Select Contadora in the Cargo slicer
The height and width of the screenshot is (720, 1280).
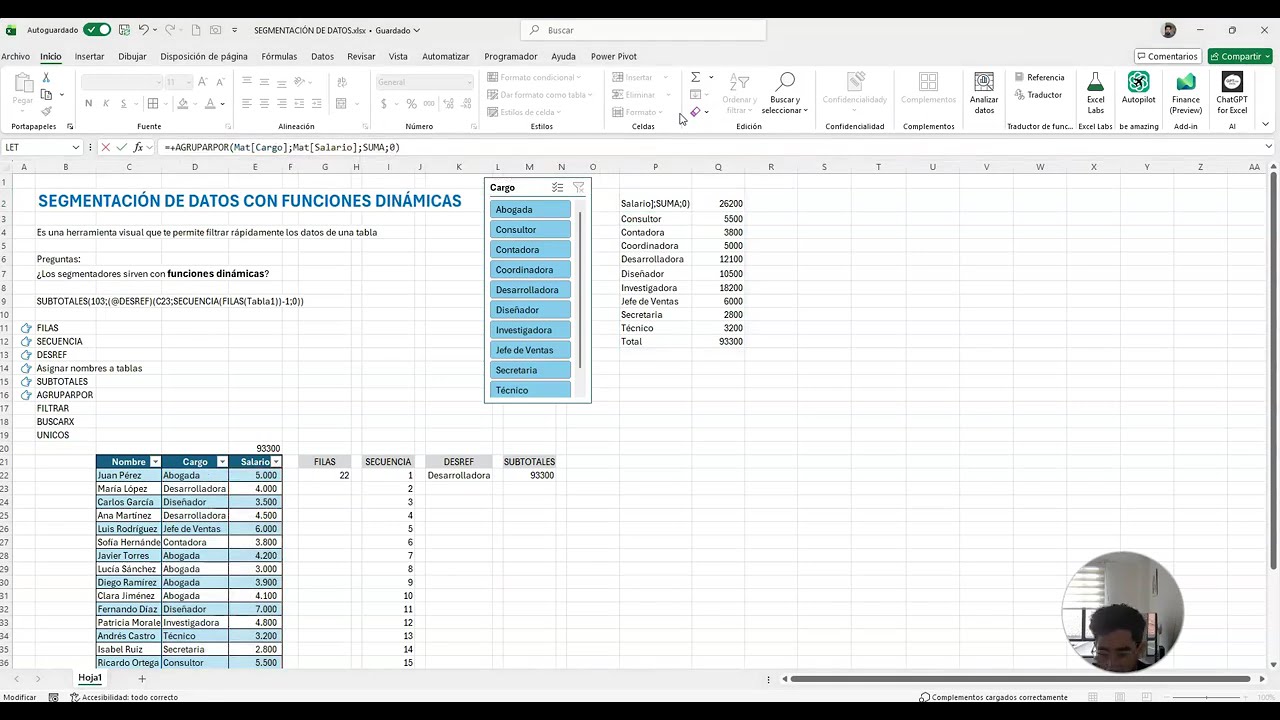(x=531, y=249)
